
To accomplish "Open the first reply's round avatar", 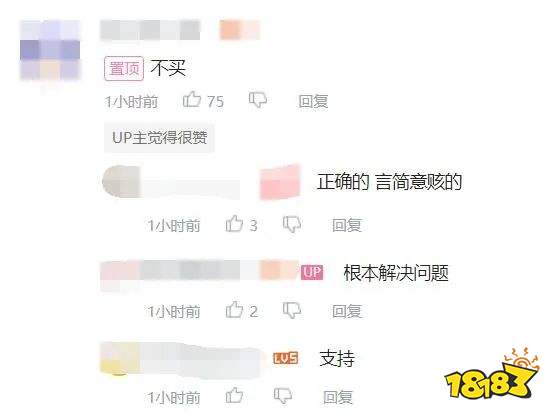I will pos(119,182).
